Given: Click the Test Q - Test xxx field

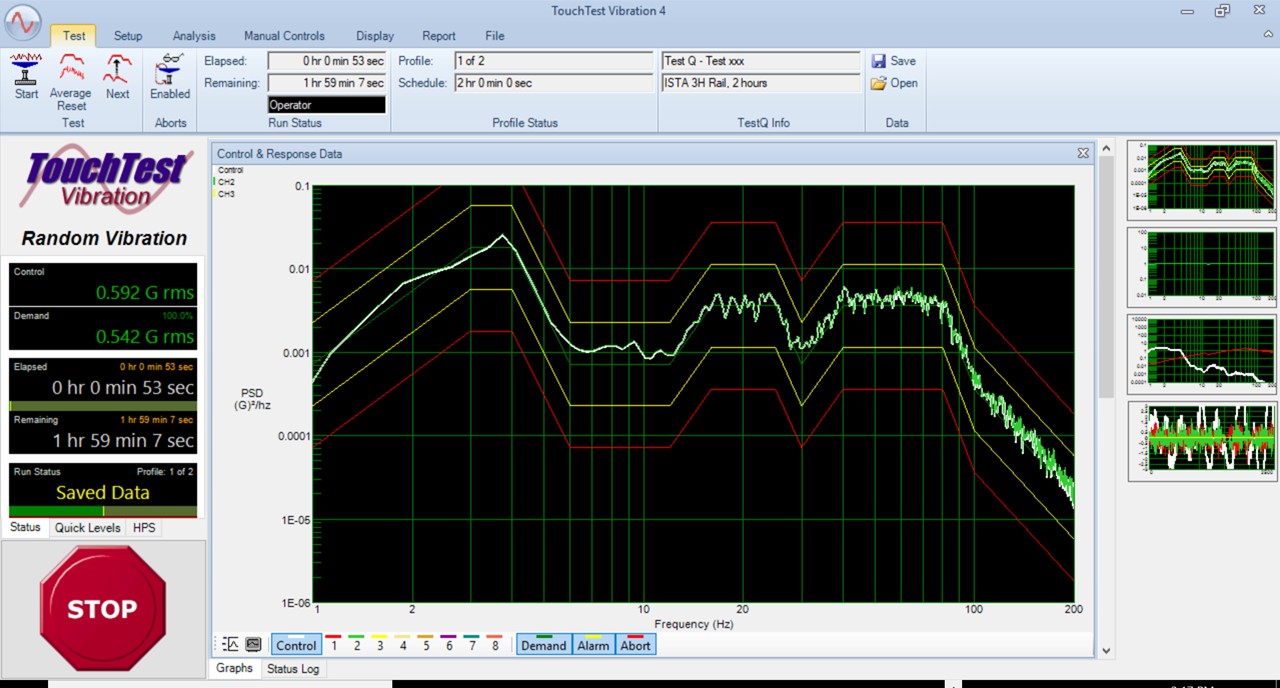Looking at the screenshot, I should 761,61.
